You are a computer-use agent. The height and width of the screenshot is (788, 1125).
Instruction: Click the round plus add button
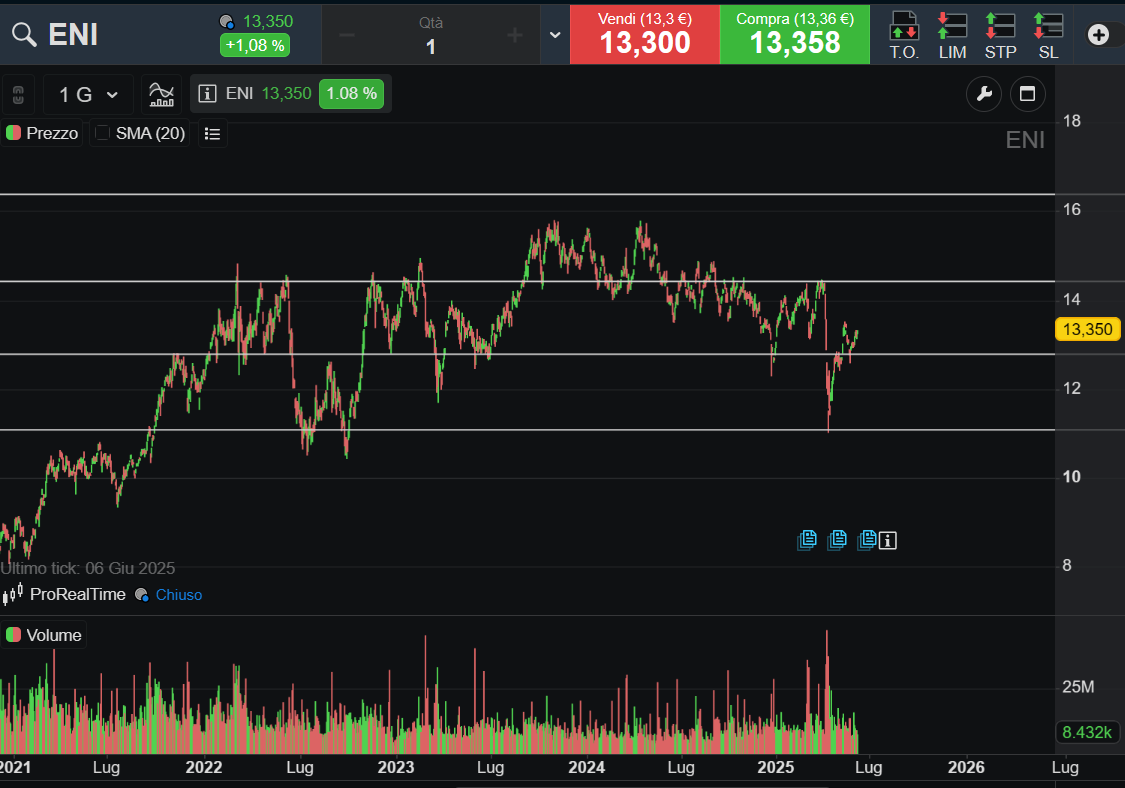1098,34
